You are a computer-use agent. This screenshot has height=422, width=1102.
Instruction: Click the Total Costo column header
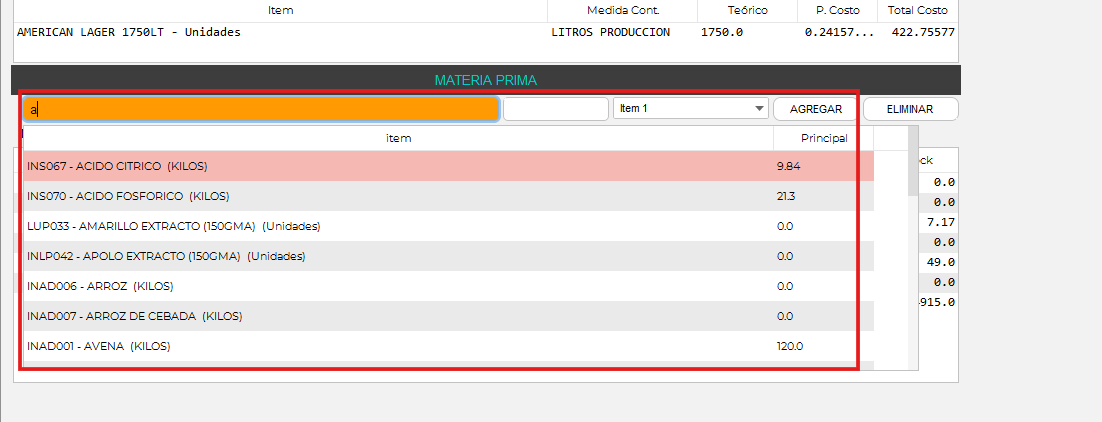[917, 10]
